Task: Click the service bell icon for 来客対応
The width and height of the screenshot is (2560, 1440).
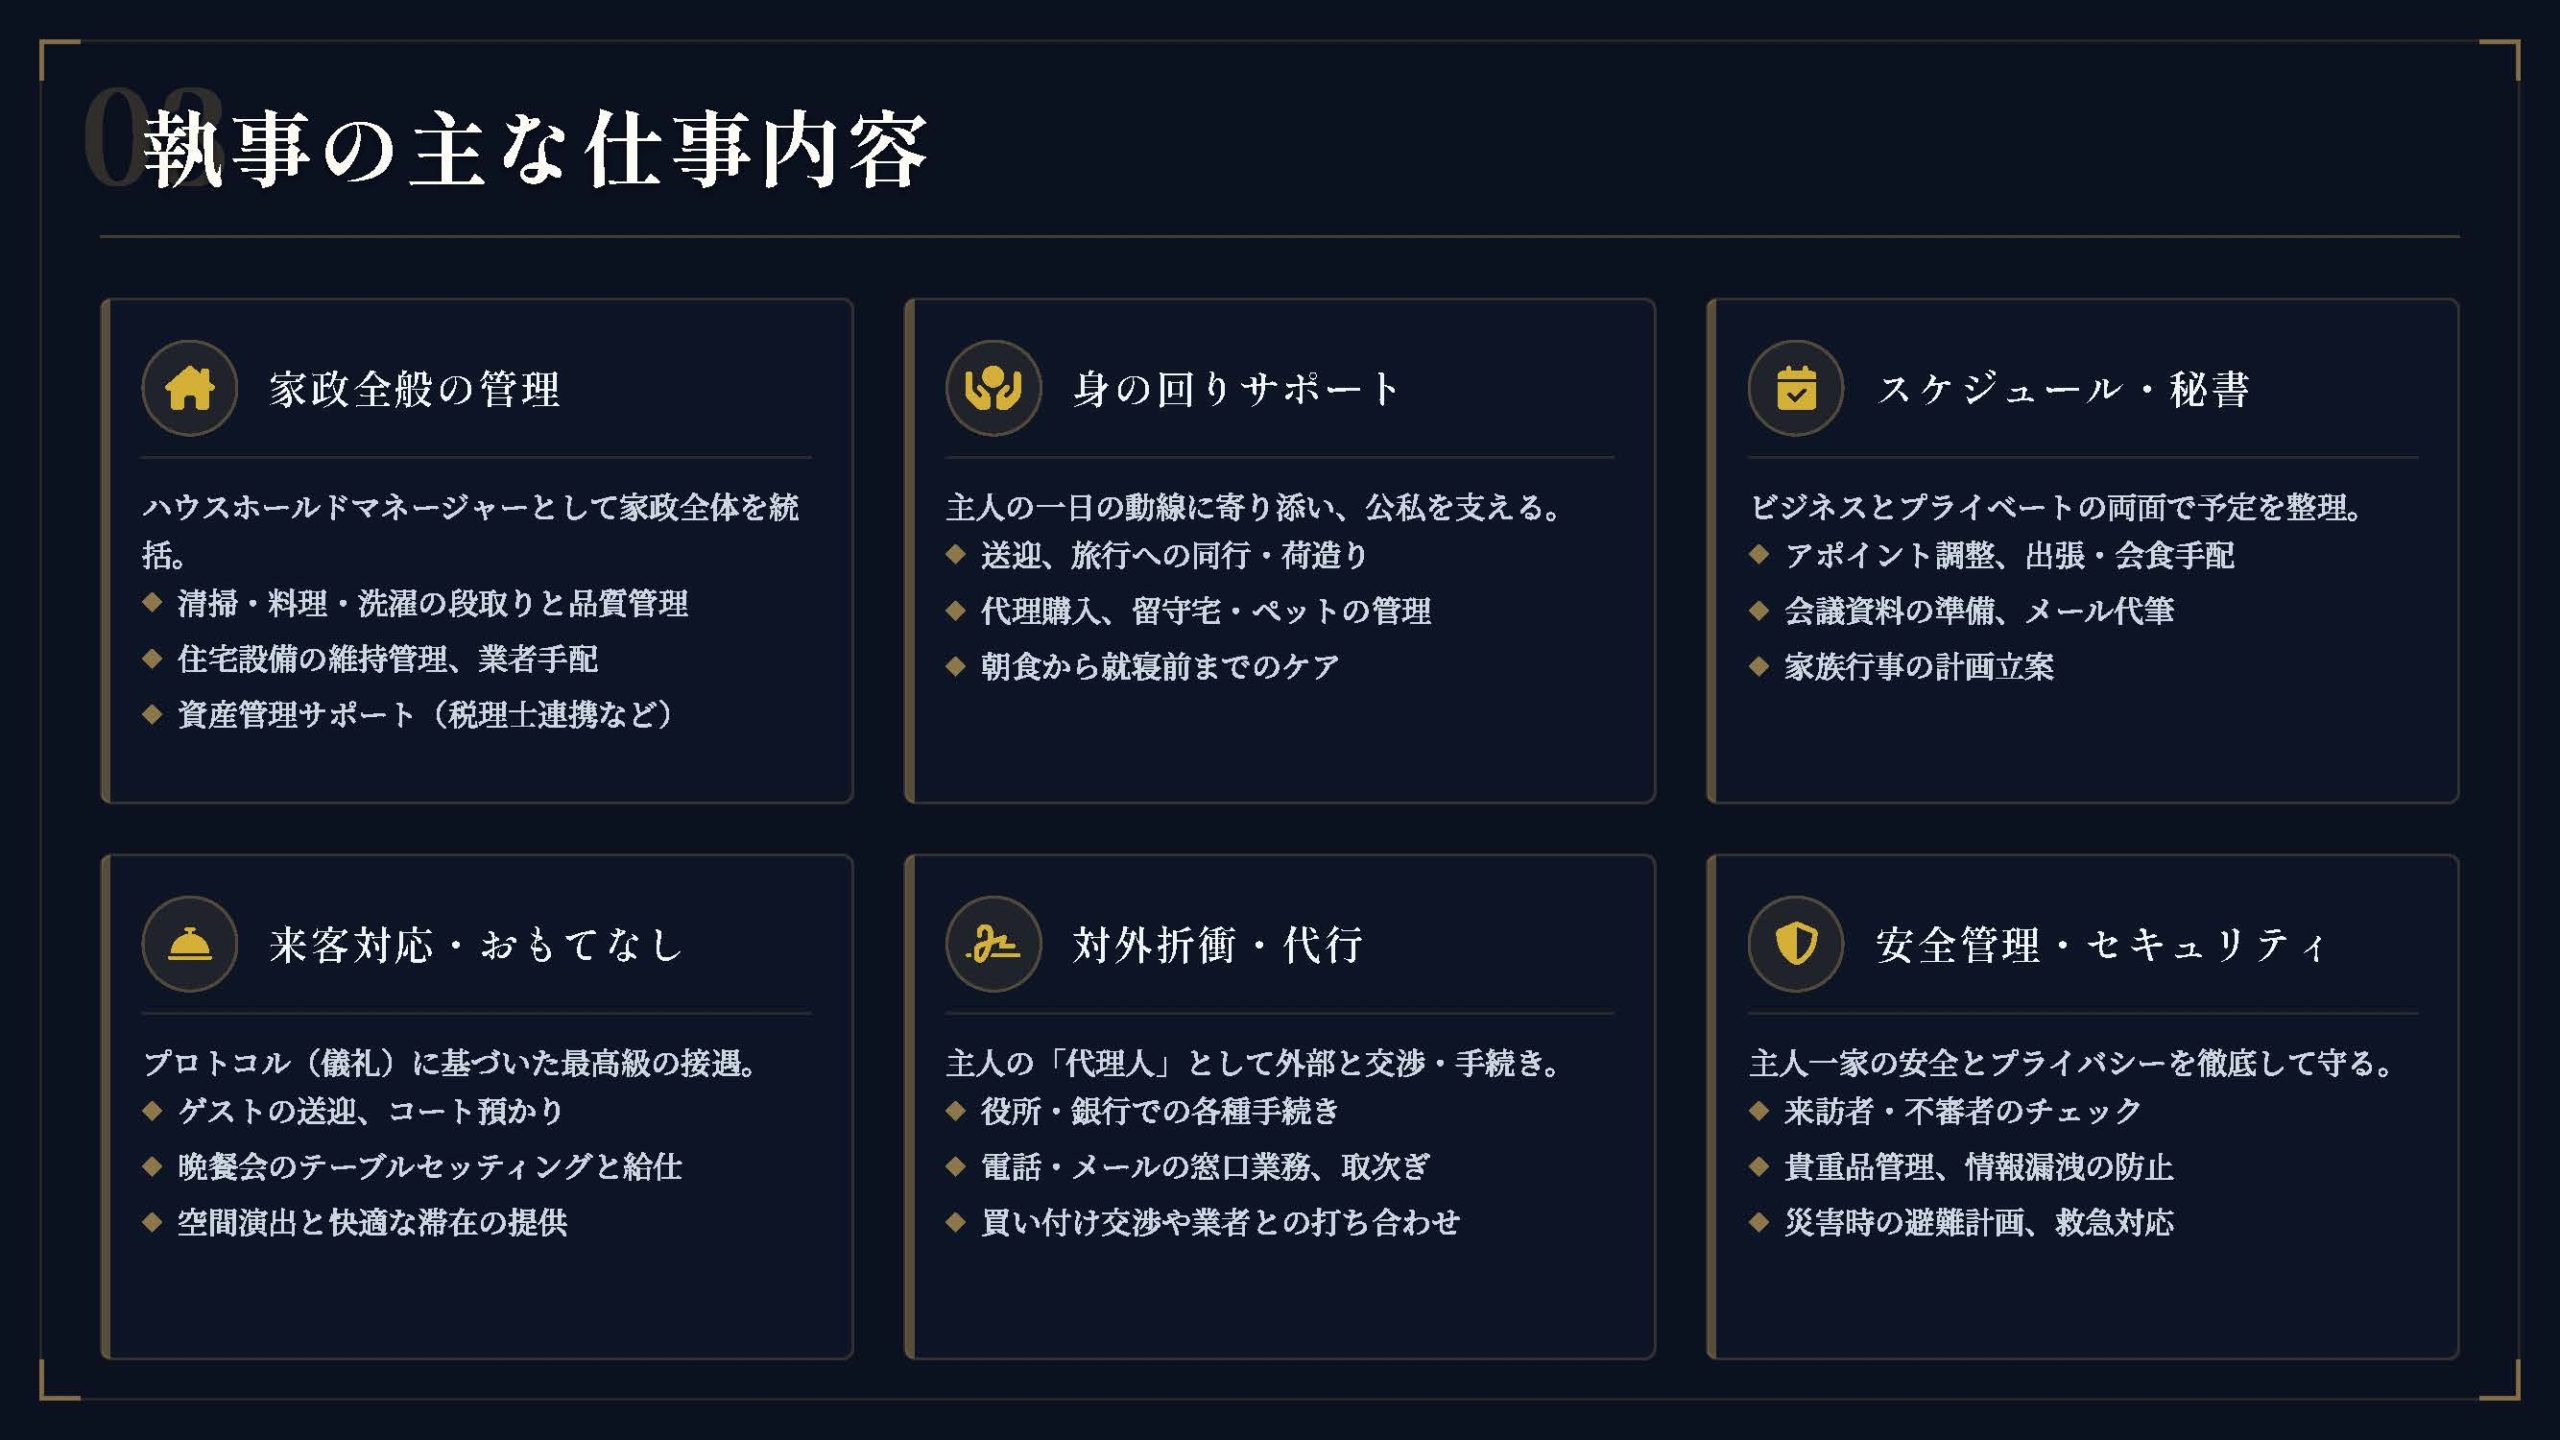Action: pyautogui.click(x=189, y=944)
